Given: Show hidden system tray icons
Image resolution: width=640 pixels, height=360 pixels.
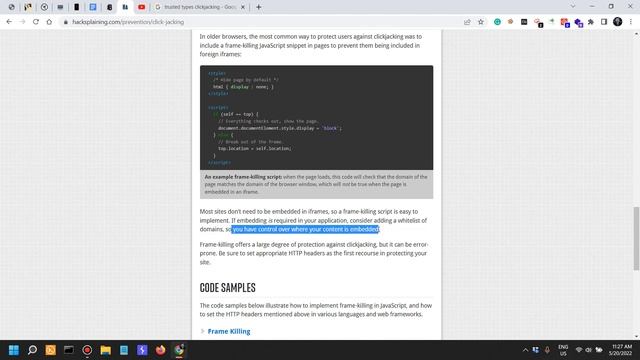Looking at the screenshot, I should click(525, 350).
